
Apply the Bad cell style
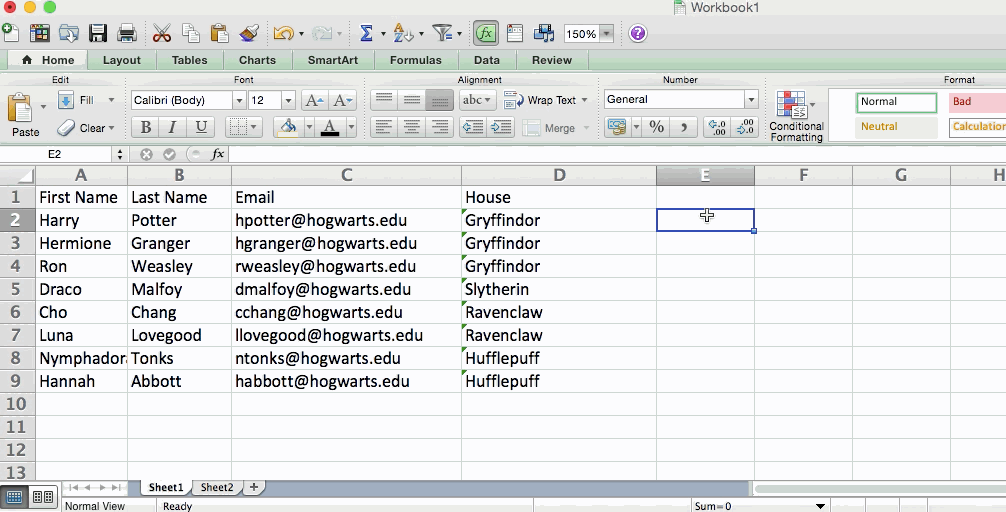coord(975,101)
